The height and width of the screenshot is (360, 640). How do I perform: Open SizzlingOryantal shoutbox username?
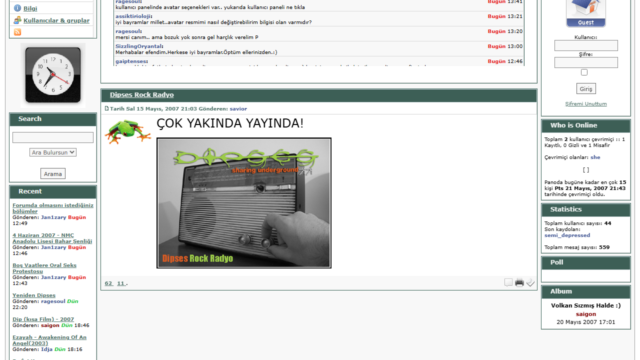coord(139,46)
